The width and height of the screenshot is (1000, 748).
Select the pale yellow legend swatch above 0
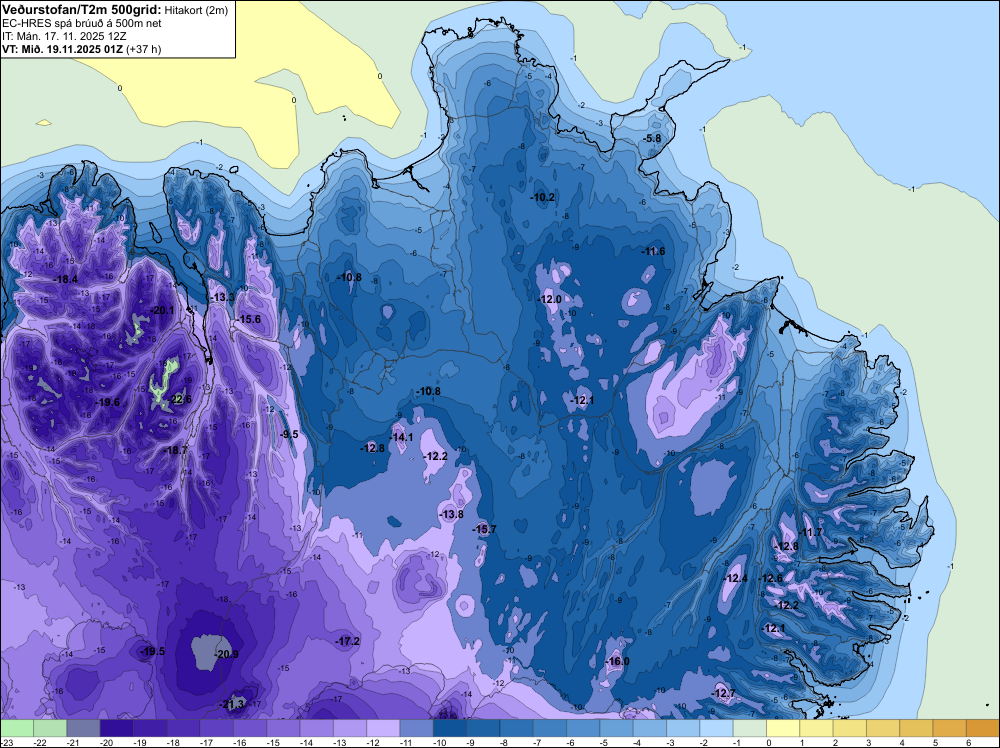coord(783,728)
